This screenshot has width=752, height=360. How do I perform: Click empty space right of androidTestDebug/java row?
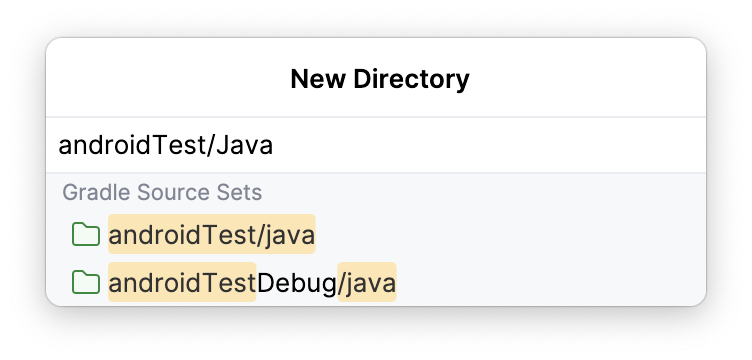(551, 282)
